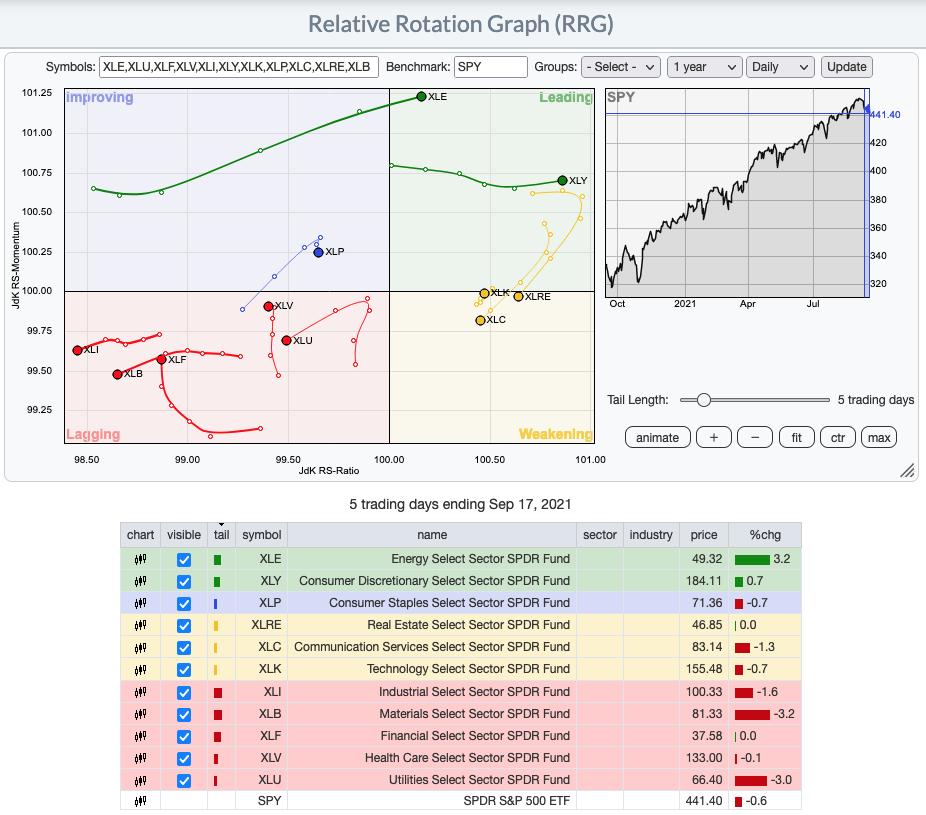This screenshot has width=926, height=815.
Task: Click the XLK tail indicator in the table
Action: (216, 670)
